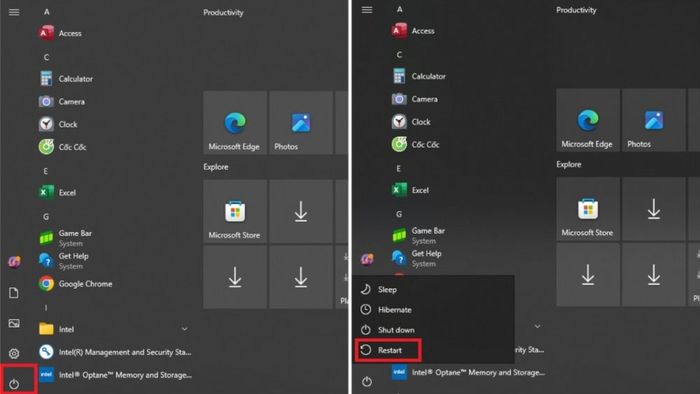Image resolution: width=700 pixels, height=394 pixels.
Task: Click the user avatar in the left Start menu
Action: coord(14,262)
